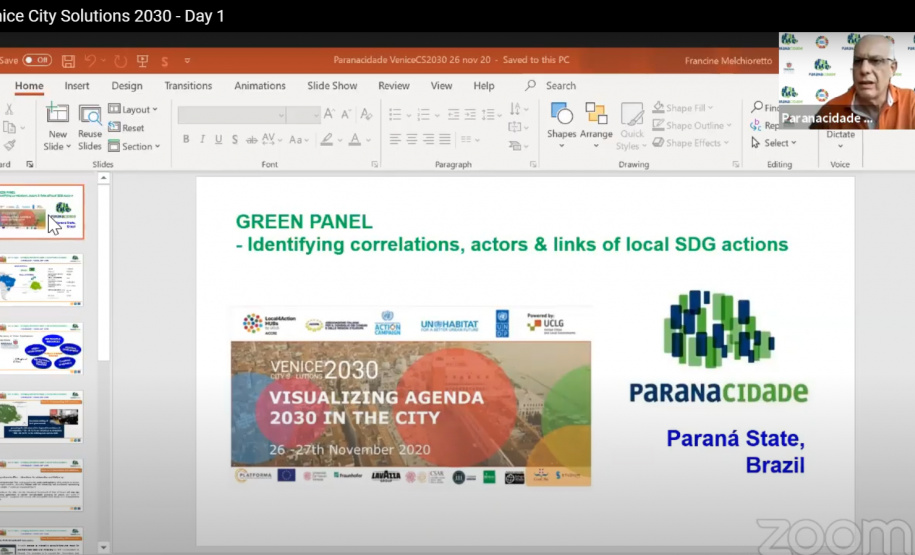915x555 pixels.
Task: Click the Shapes gallery button
Action: pos(561,125)
